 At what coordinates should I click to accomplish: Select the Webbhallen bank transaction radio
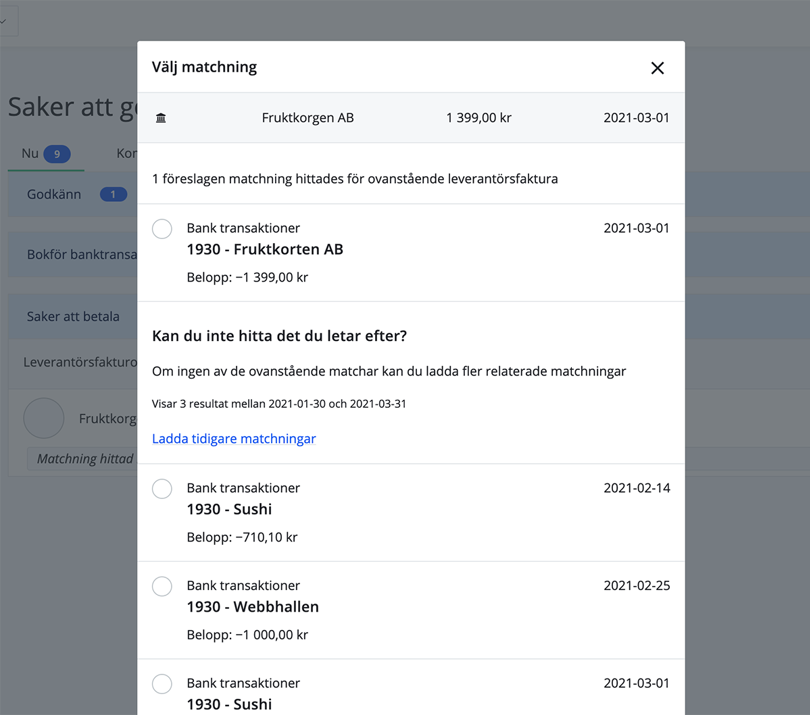click(162, 587)
